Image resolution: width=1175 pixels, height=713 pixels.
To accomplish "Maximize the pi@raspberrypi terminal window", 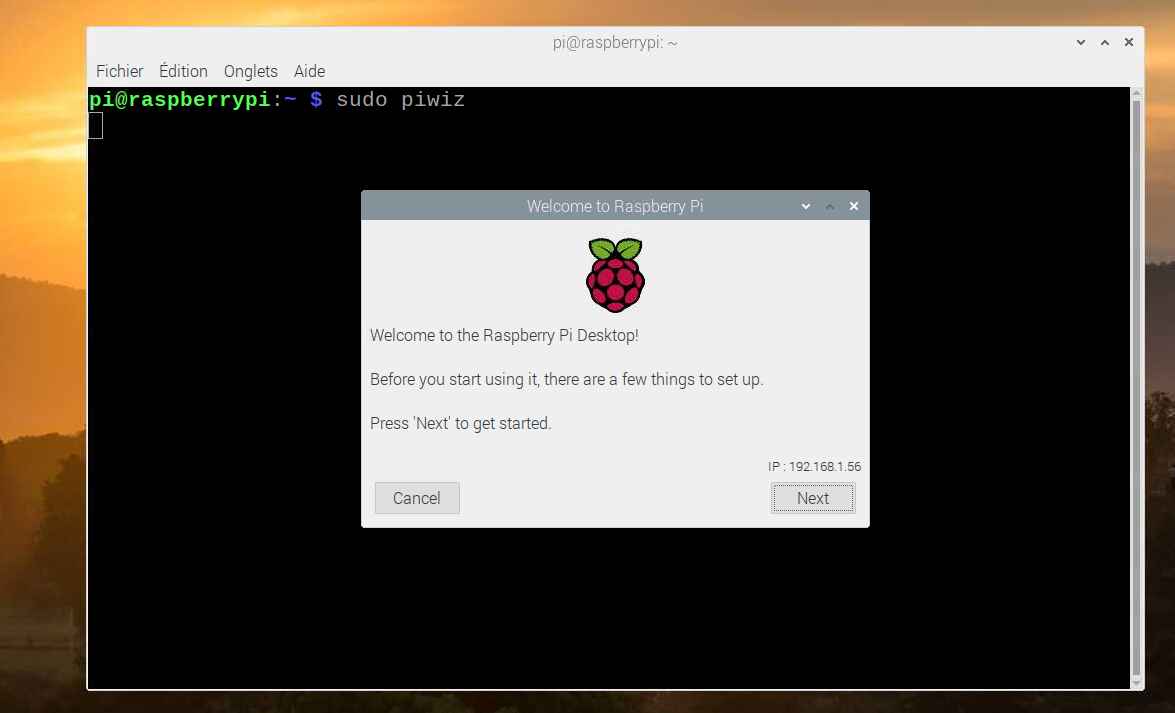I will pos(1105,42).
